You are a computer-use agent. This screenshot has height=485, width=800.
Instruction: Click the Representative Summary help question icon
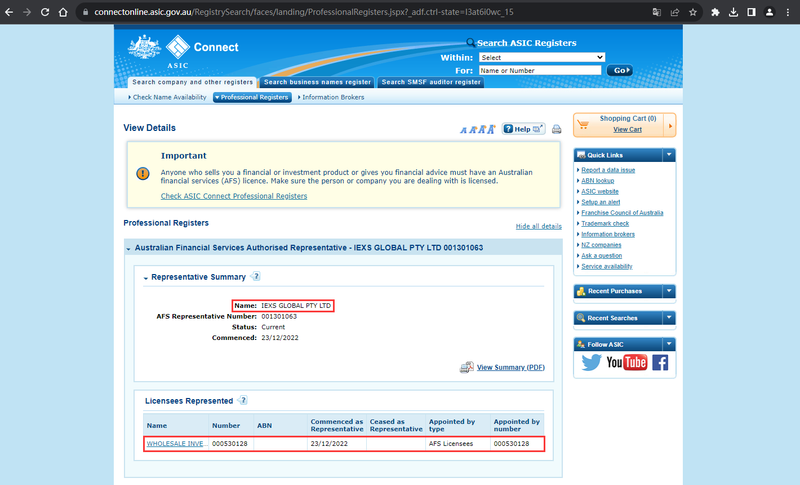click(256, 276)
